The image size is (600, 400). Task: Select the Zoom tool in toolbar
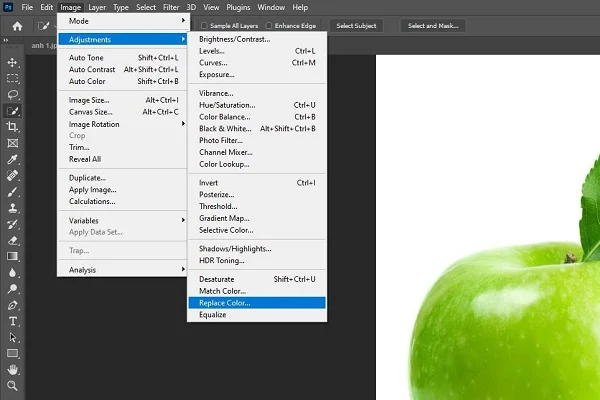[14, 385]
